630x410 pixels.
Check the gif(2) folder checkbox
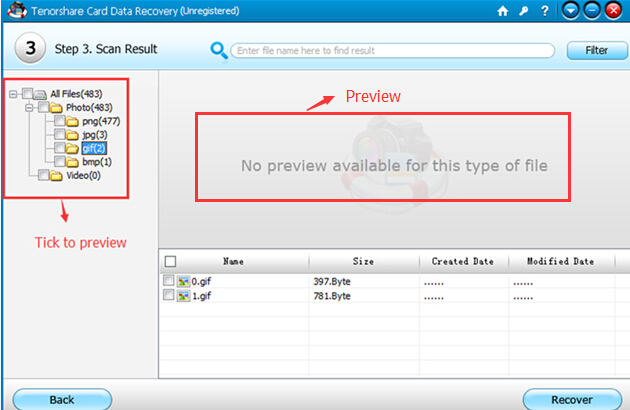59,148
